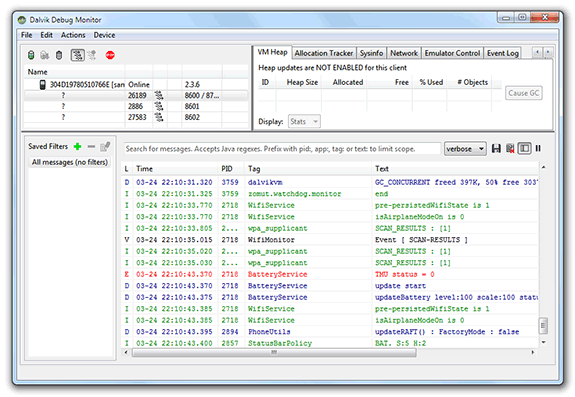Image resolution: width=575 pixels, height=397 pixels.
Task: Click the Dump HPROF file icon
Action: (x=45, y=55)
